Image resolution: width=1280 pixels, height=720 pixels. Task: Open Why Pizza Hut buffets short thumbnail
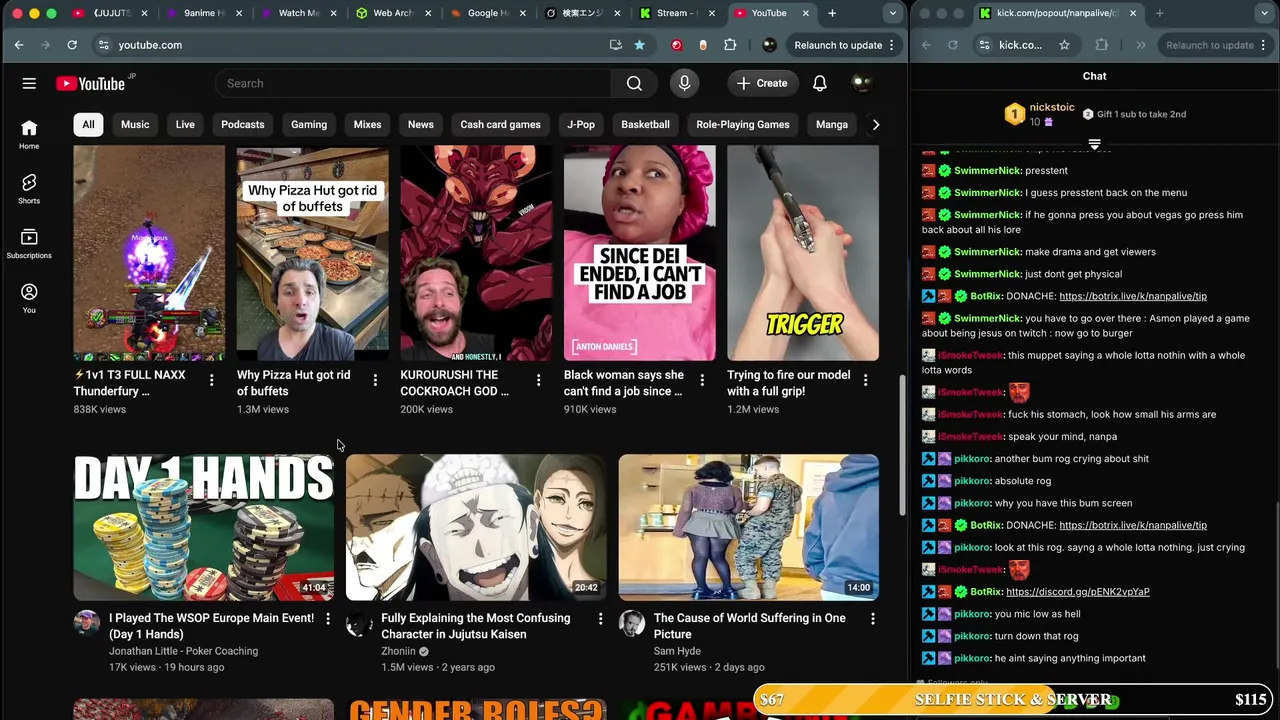point(312,253)
